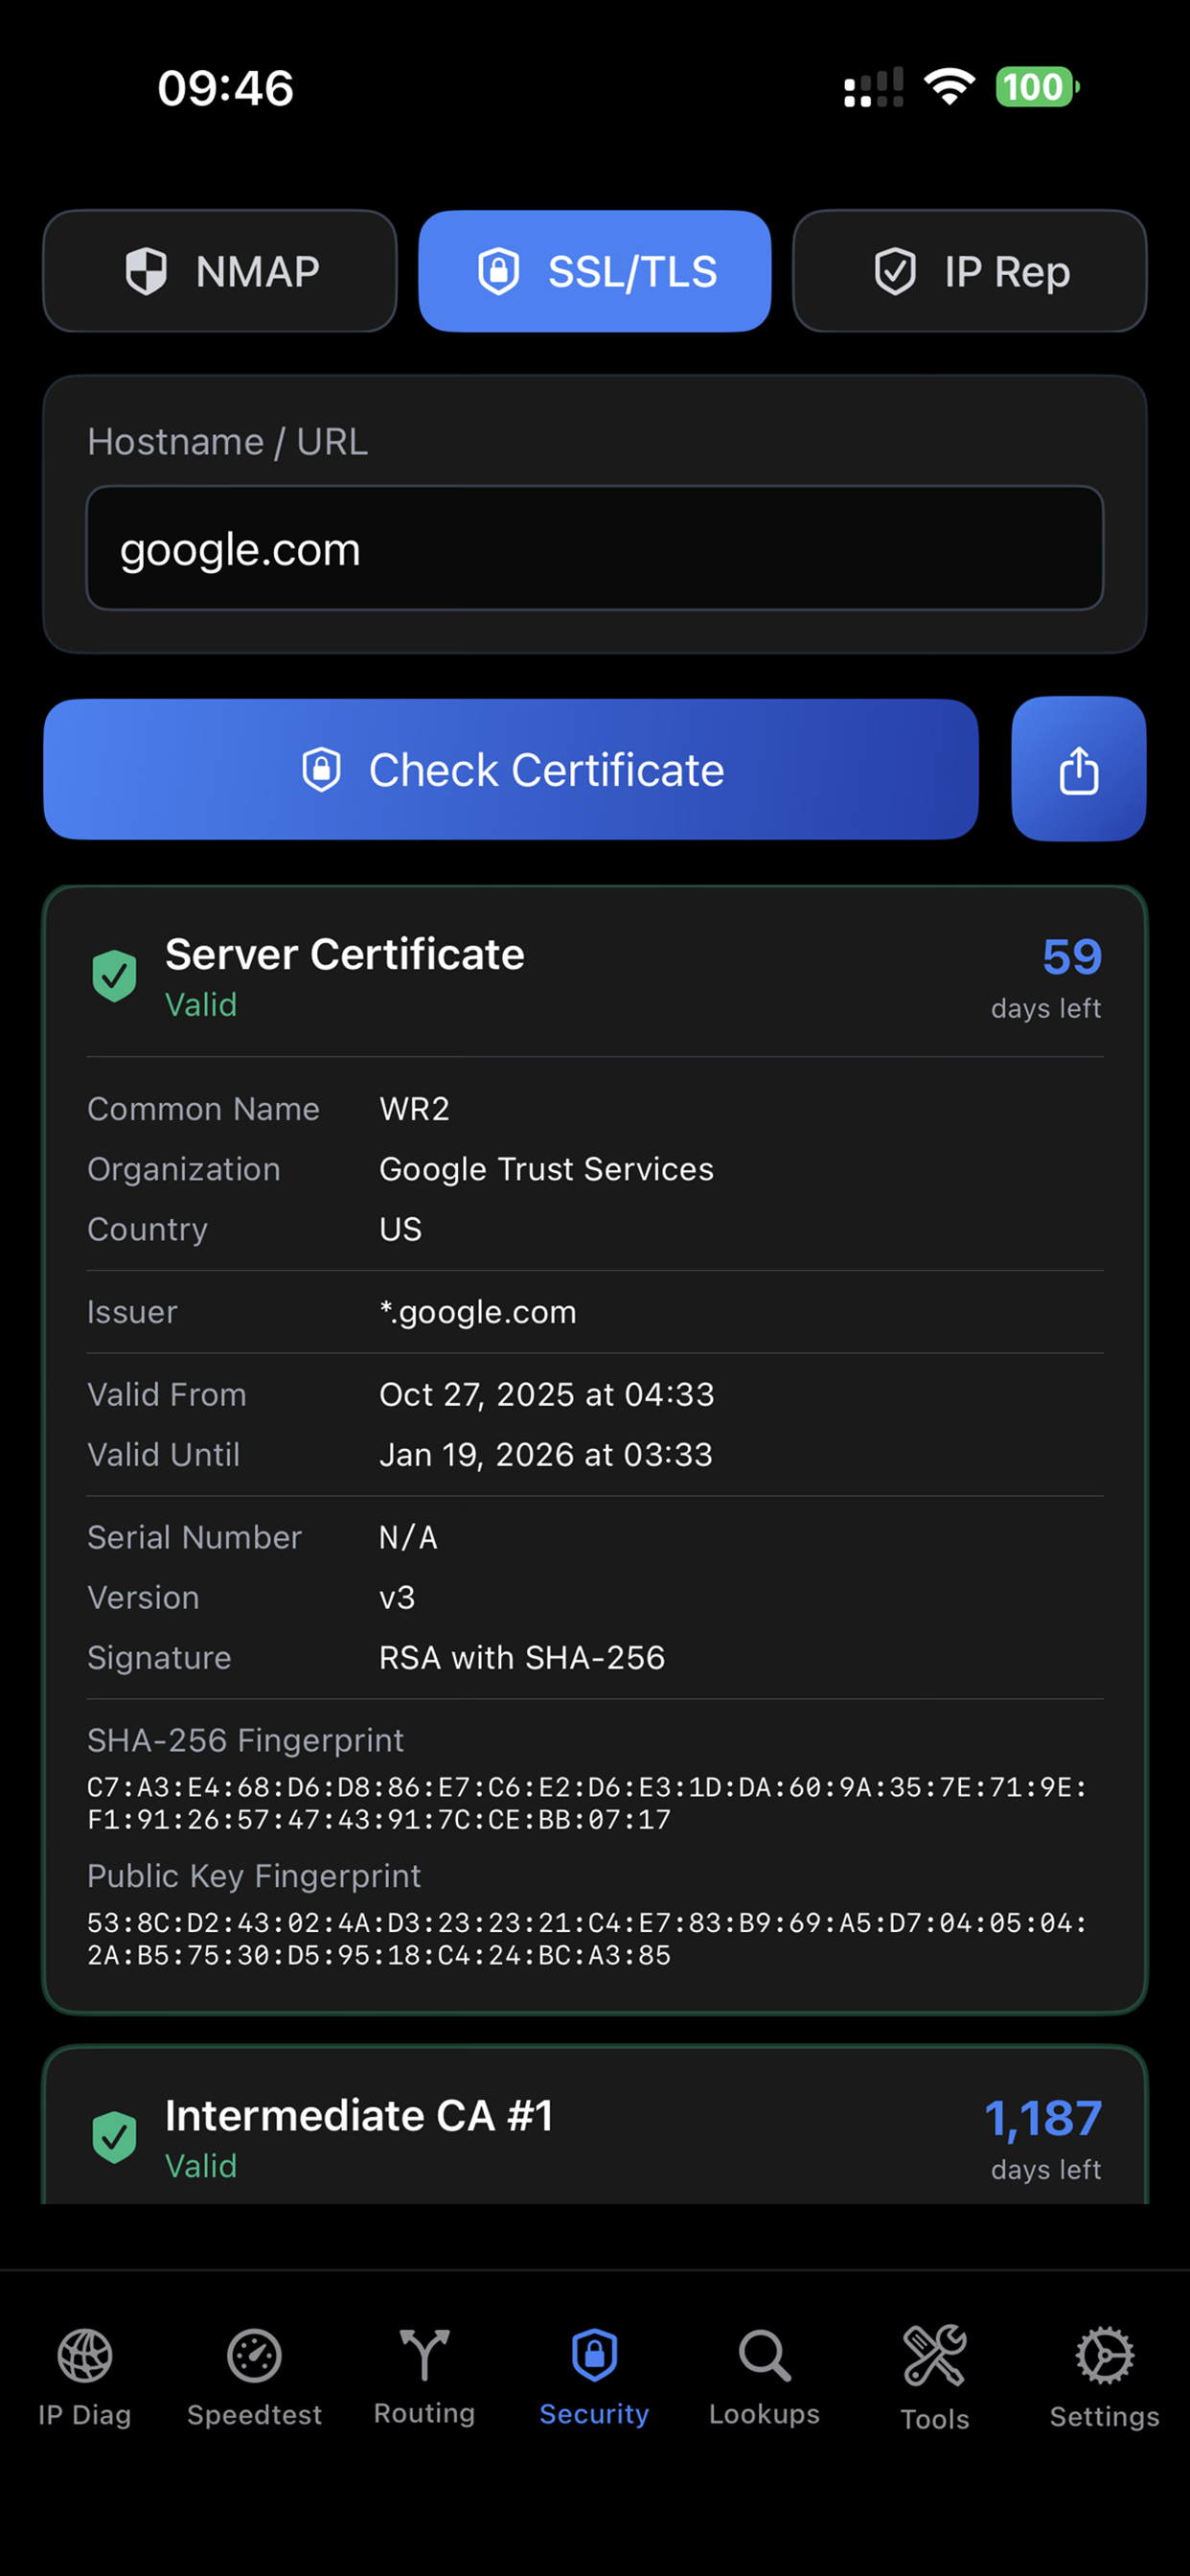1190x2576 pixels.
Task: Tap the Version value 'v3'
Action: (x=397, y=1598)
